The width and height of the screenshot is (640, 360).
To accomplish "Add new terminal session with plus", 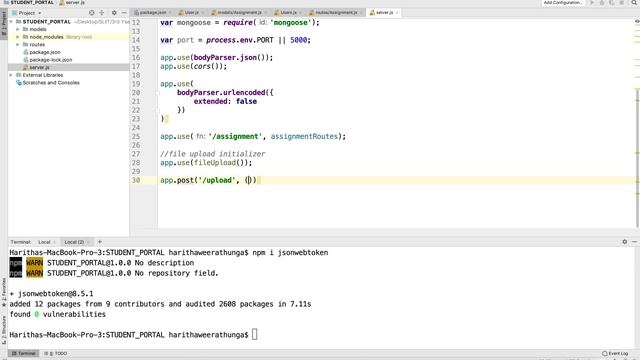I will click(x=100, y=242).
